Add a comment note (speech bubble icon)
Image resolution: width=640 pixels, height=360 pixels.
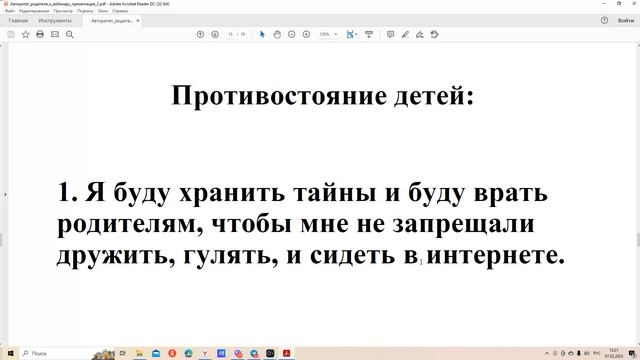click(391, 35)
